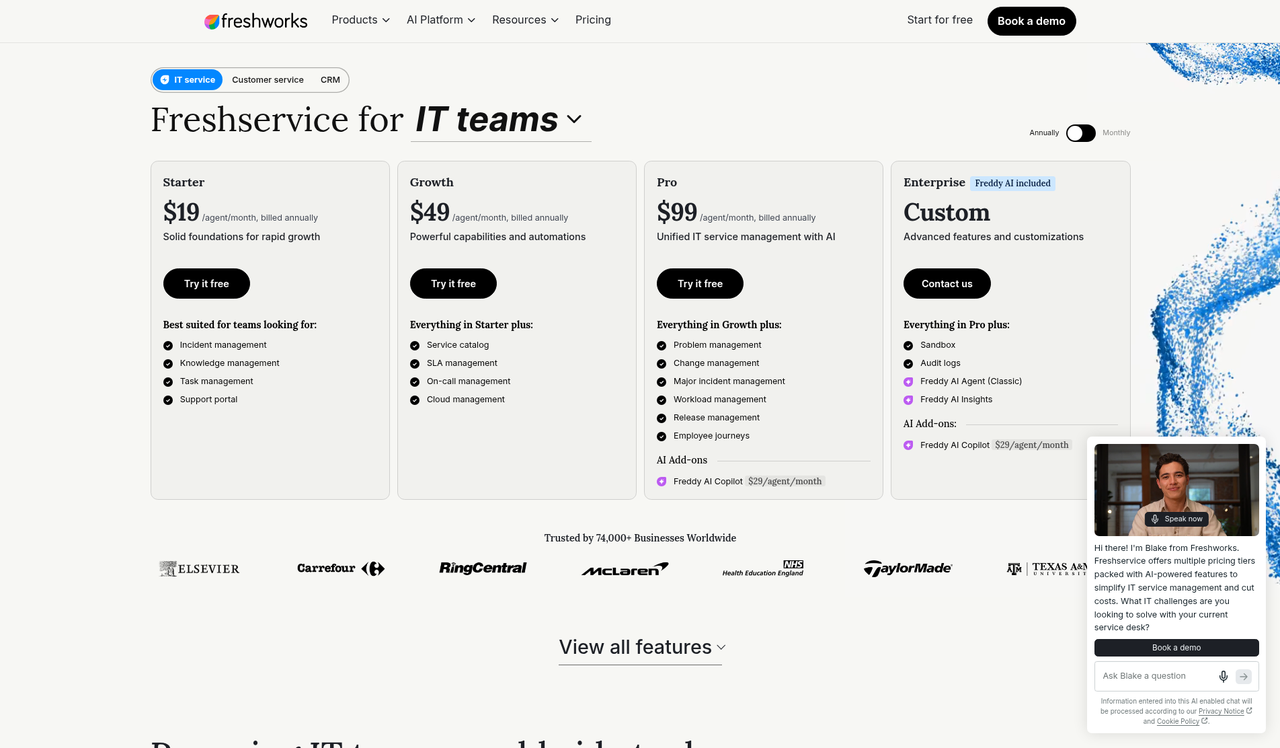
Task: Toggle billing between Annually and Monthly
Action: click(x=1081, y=133)
